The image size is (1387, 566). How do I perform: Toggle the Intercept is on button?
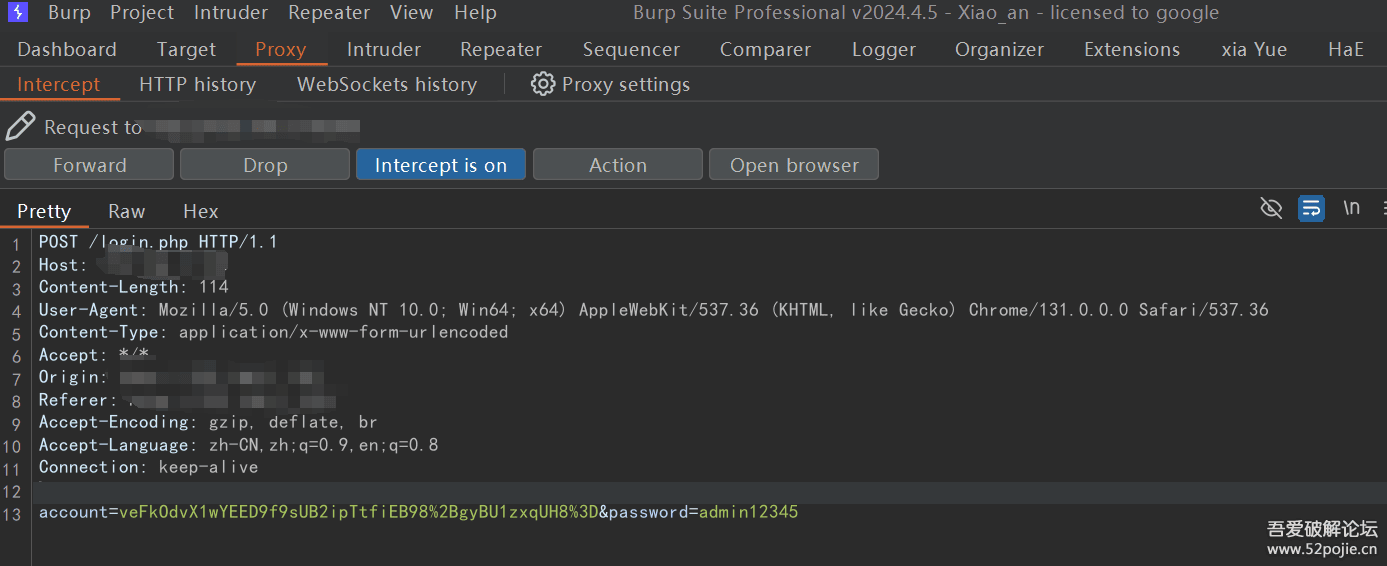click(x=441, y=165)
